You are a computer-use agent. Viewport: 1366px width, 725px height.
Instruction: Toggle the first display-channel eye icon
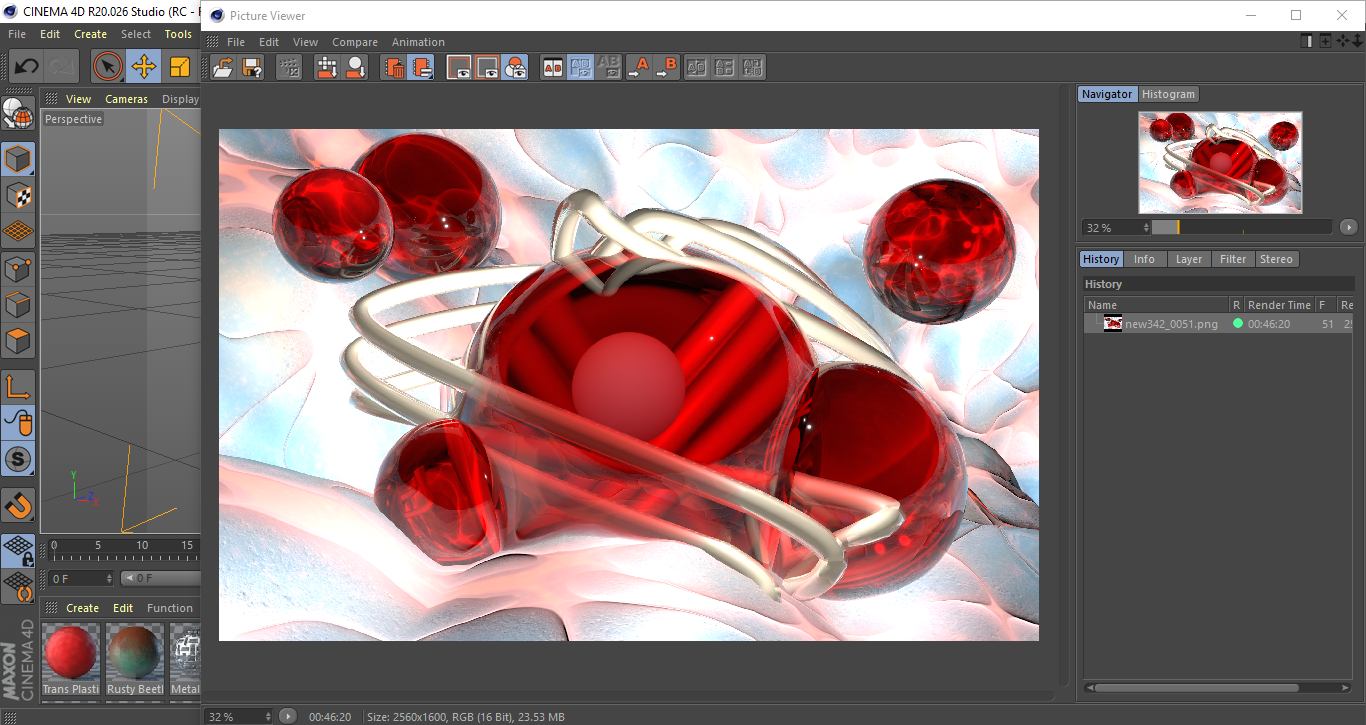pos(459,67)
